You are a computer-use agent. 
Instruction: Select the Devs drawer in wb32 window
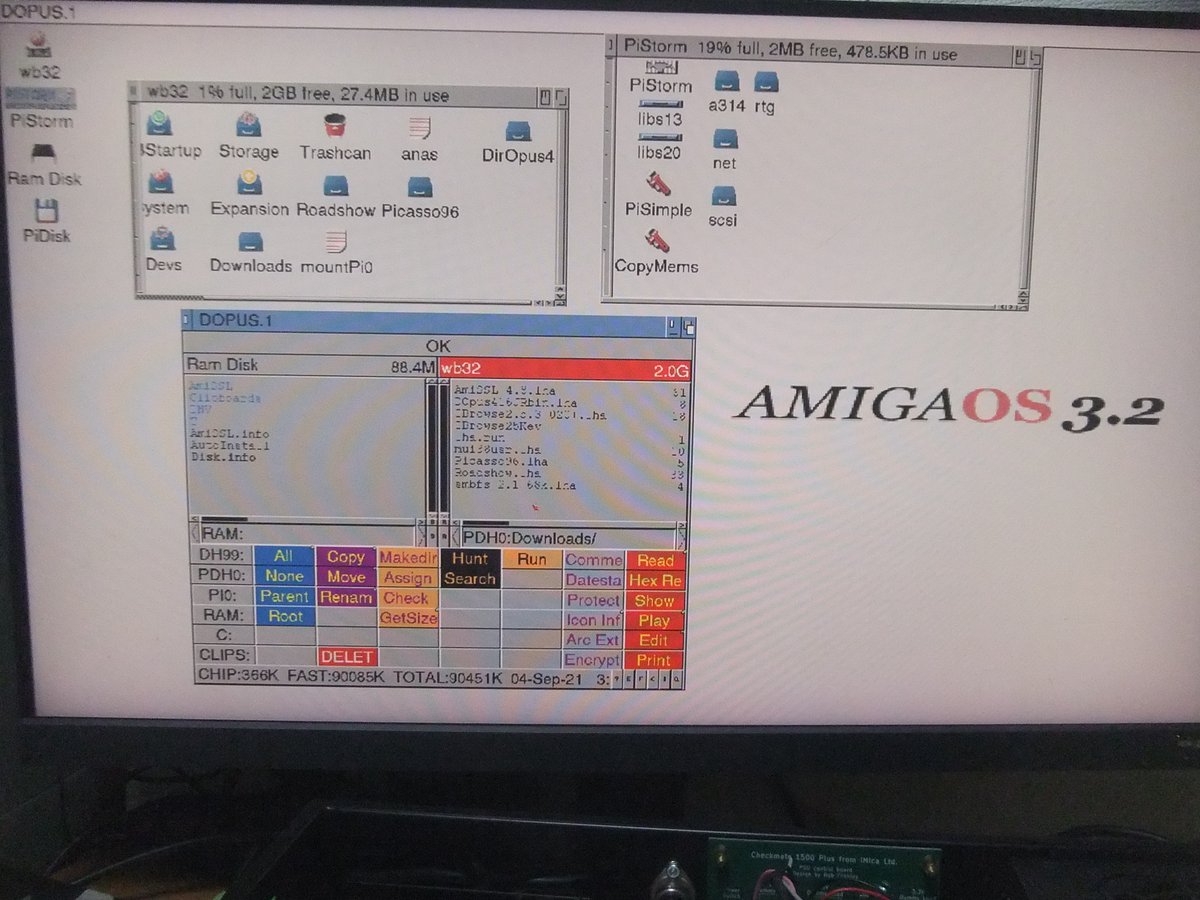162,238
